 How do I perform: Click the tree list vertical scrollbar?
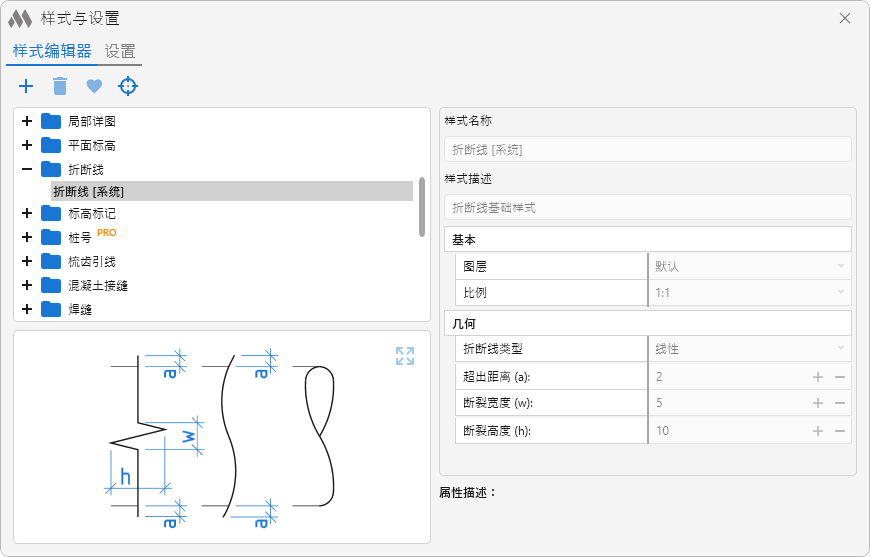pyautogui.click(x=422, y=205)
